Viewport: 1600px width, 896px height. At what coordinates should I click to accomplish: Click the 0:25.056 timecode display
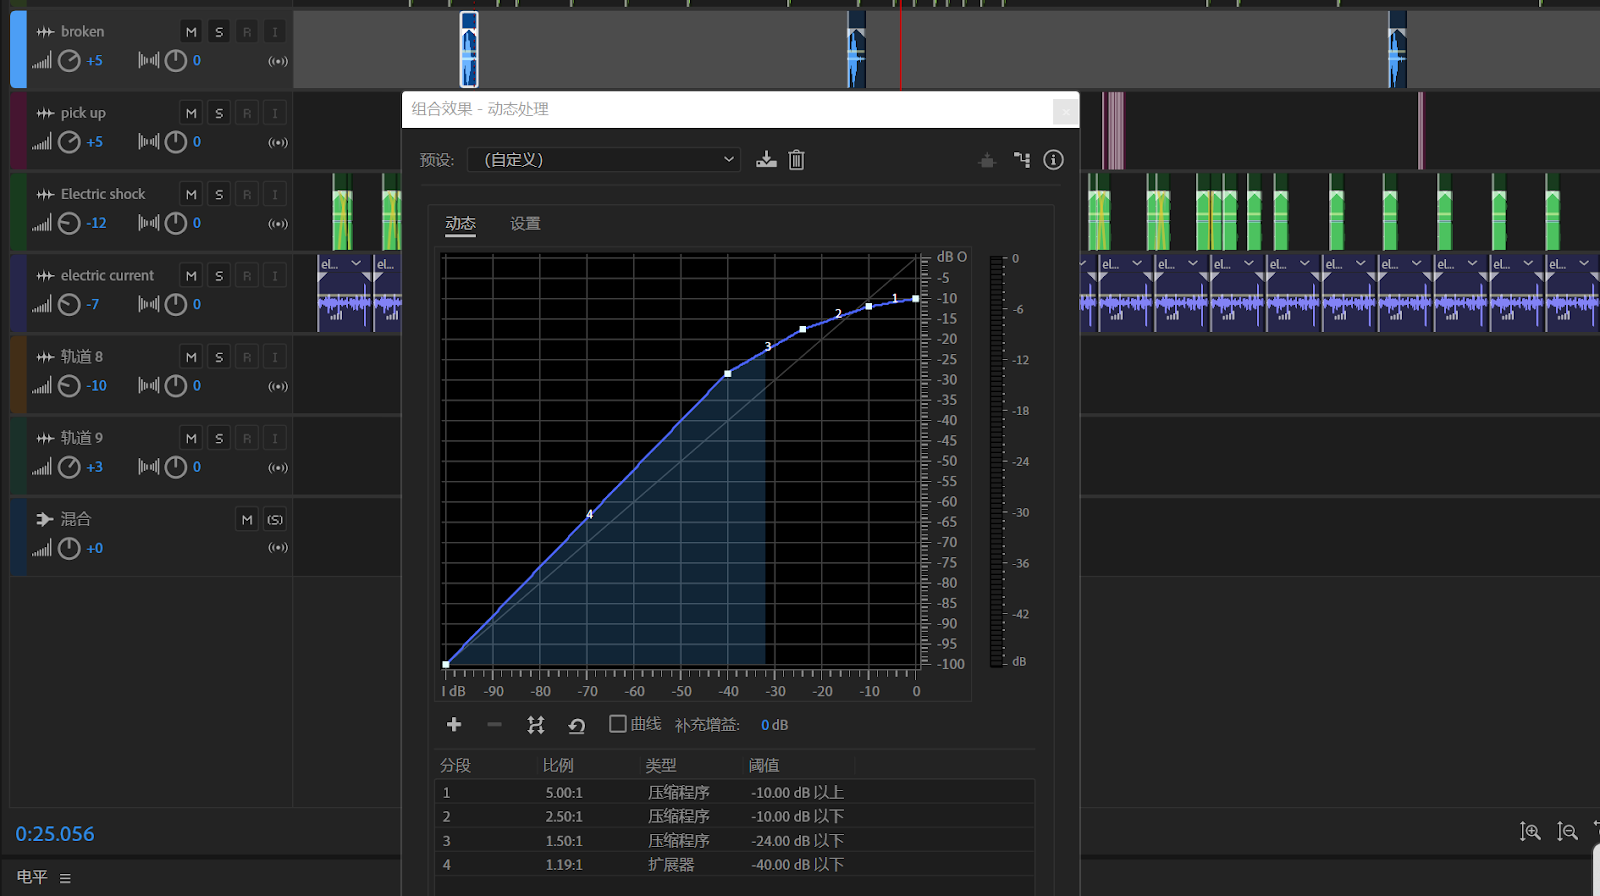point(55,834)
